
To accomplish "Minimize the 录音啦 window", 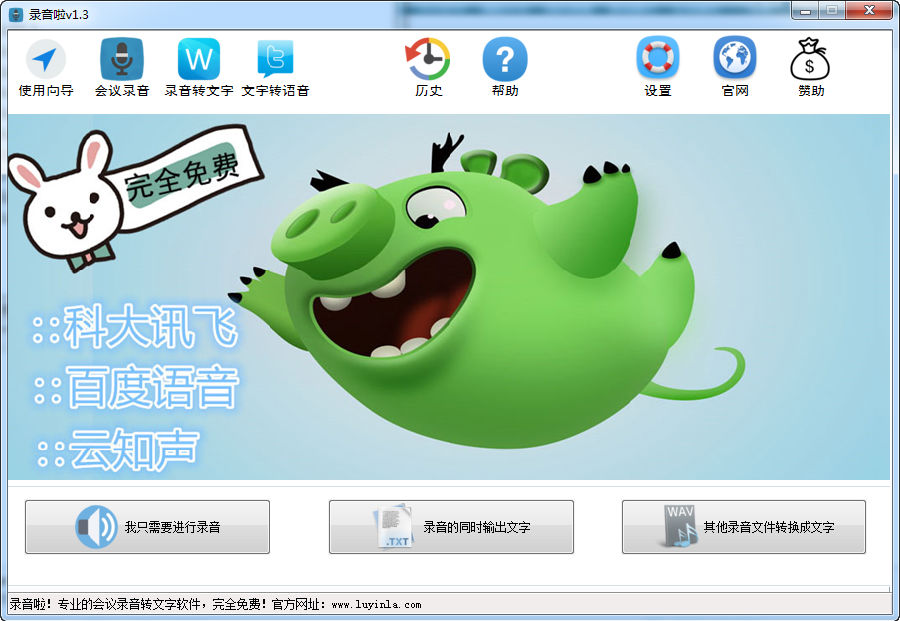I will pos(805,11).
